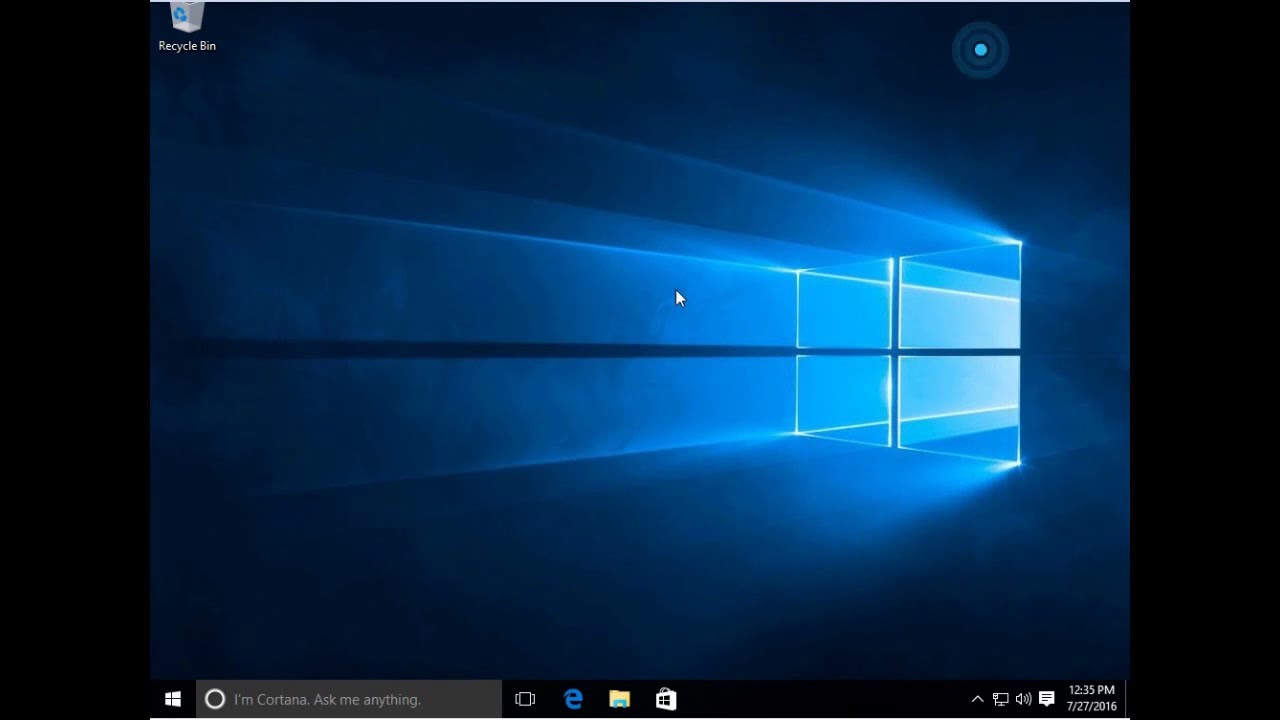
Task: Click the glowing blue circle indicator on the desktop
Action: point(981,50)
